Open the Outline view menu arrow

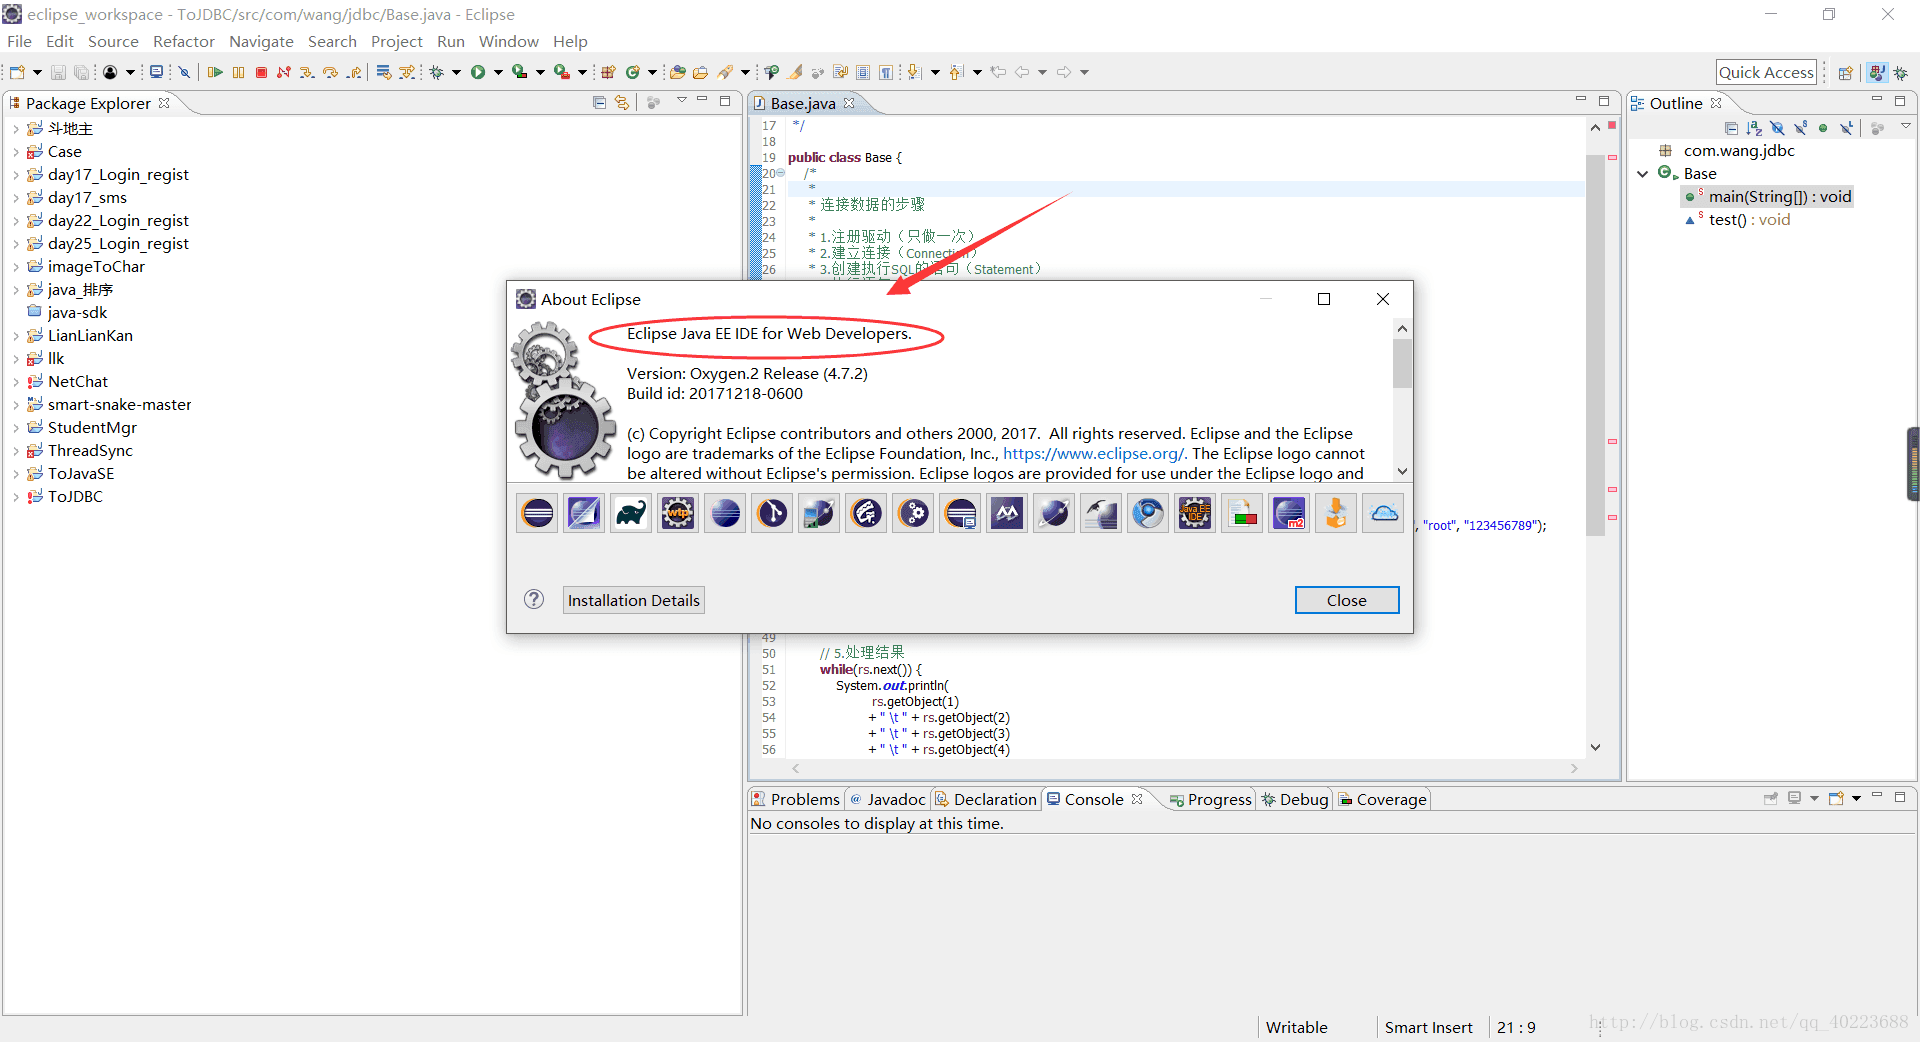(1906, 126)
